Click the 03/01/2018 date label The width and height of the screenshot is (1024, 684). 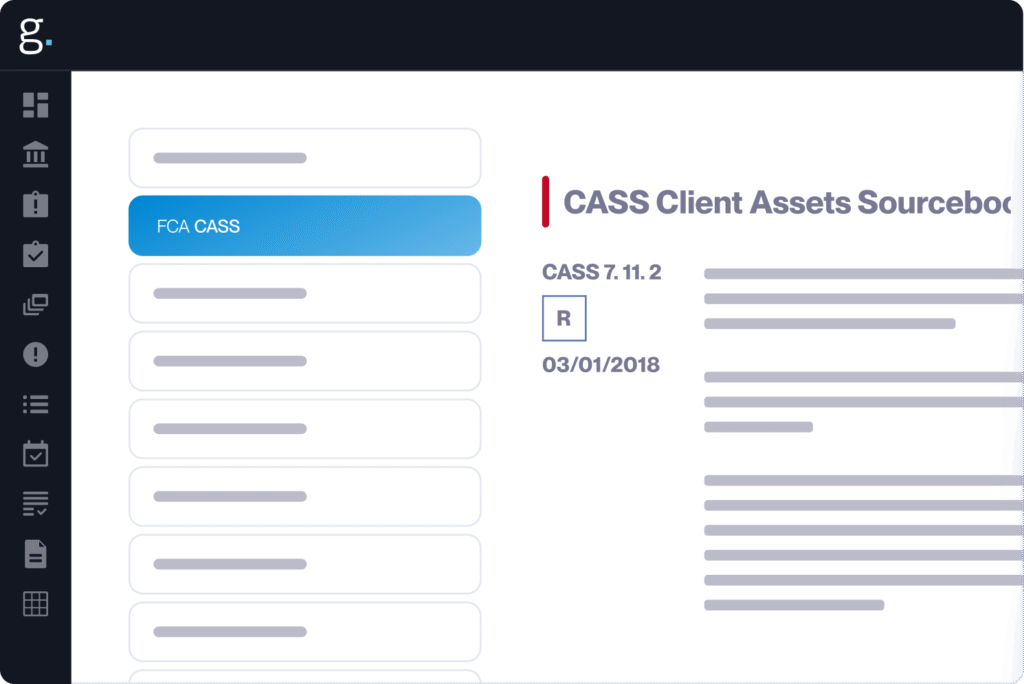click(600, 365)
